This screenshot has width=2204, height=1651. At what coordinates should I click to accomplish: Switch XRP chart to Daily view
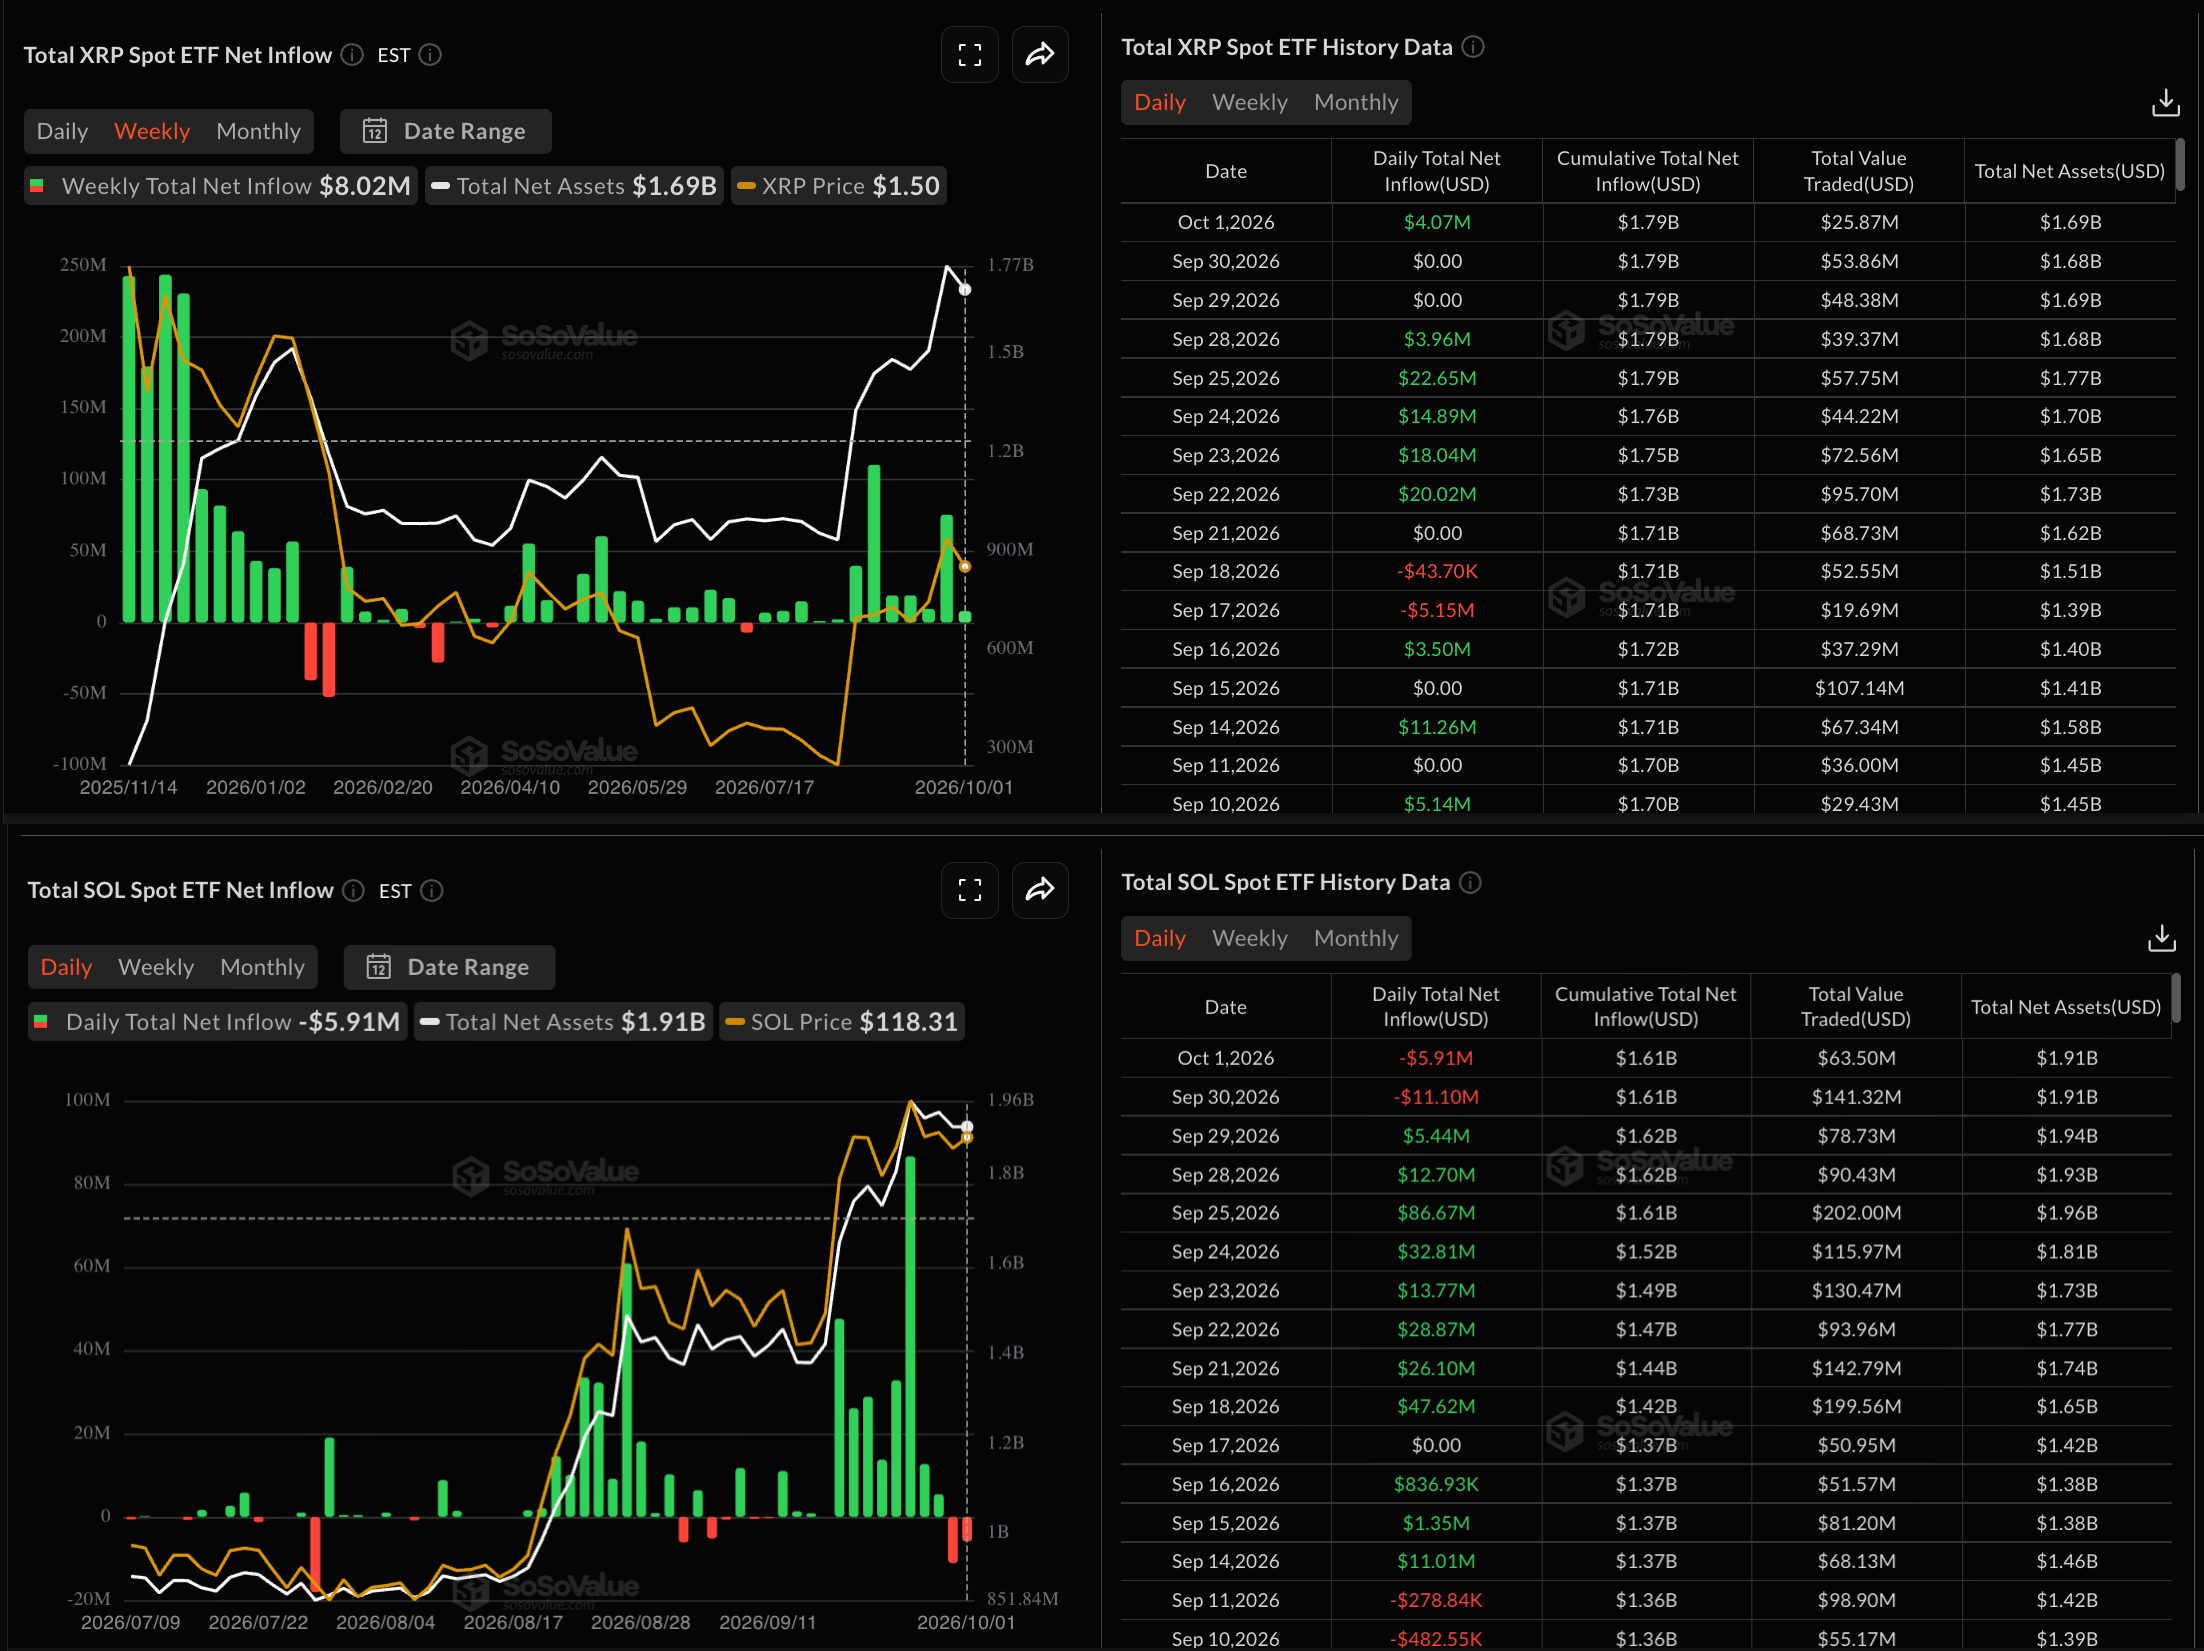tap(62, 131)
